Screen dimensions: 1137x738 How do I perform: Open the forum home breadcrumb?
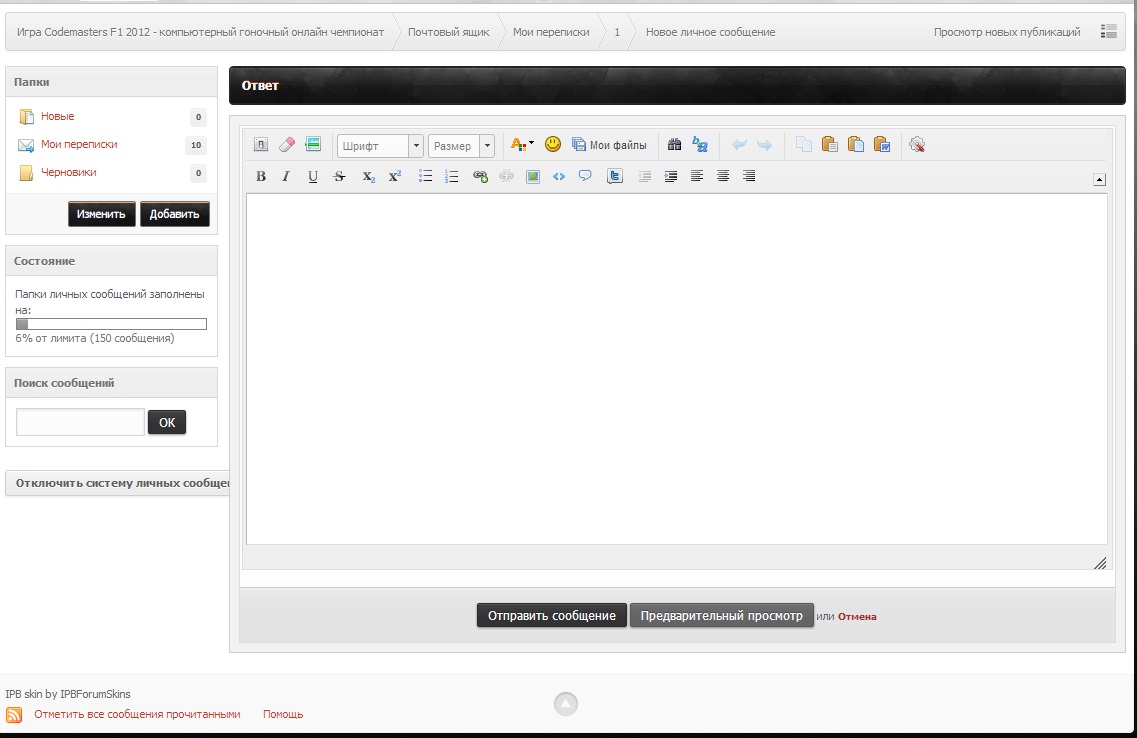[x=200, y=32]
